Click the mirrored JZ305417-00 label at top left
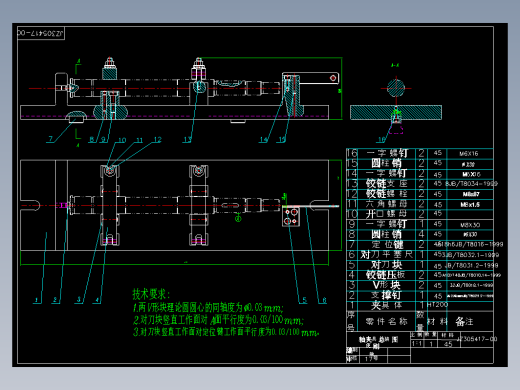Screen dimensions: 520x390 (40, 33)
